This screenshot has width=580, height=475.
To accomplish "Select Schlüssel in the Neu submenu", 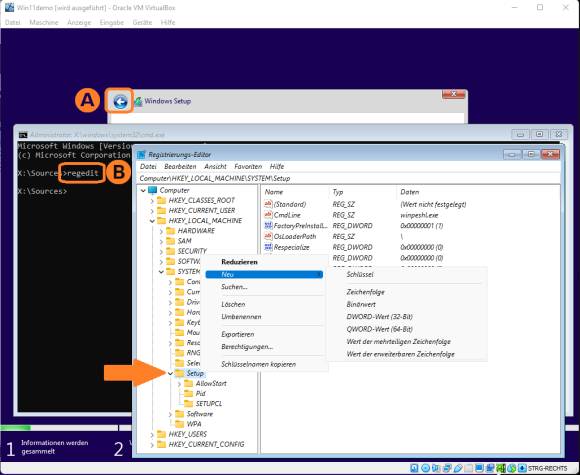I will (360, 274).
